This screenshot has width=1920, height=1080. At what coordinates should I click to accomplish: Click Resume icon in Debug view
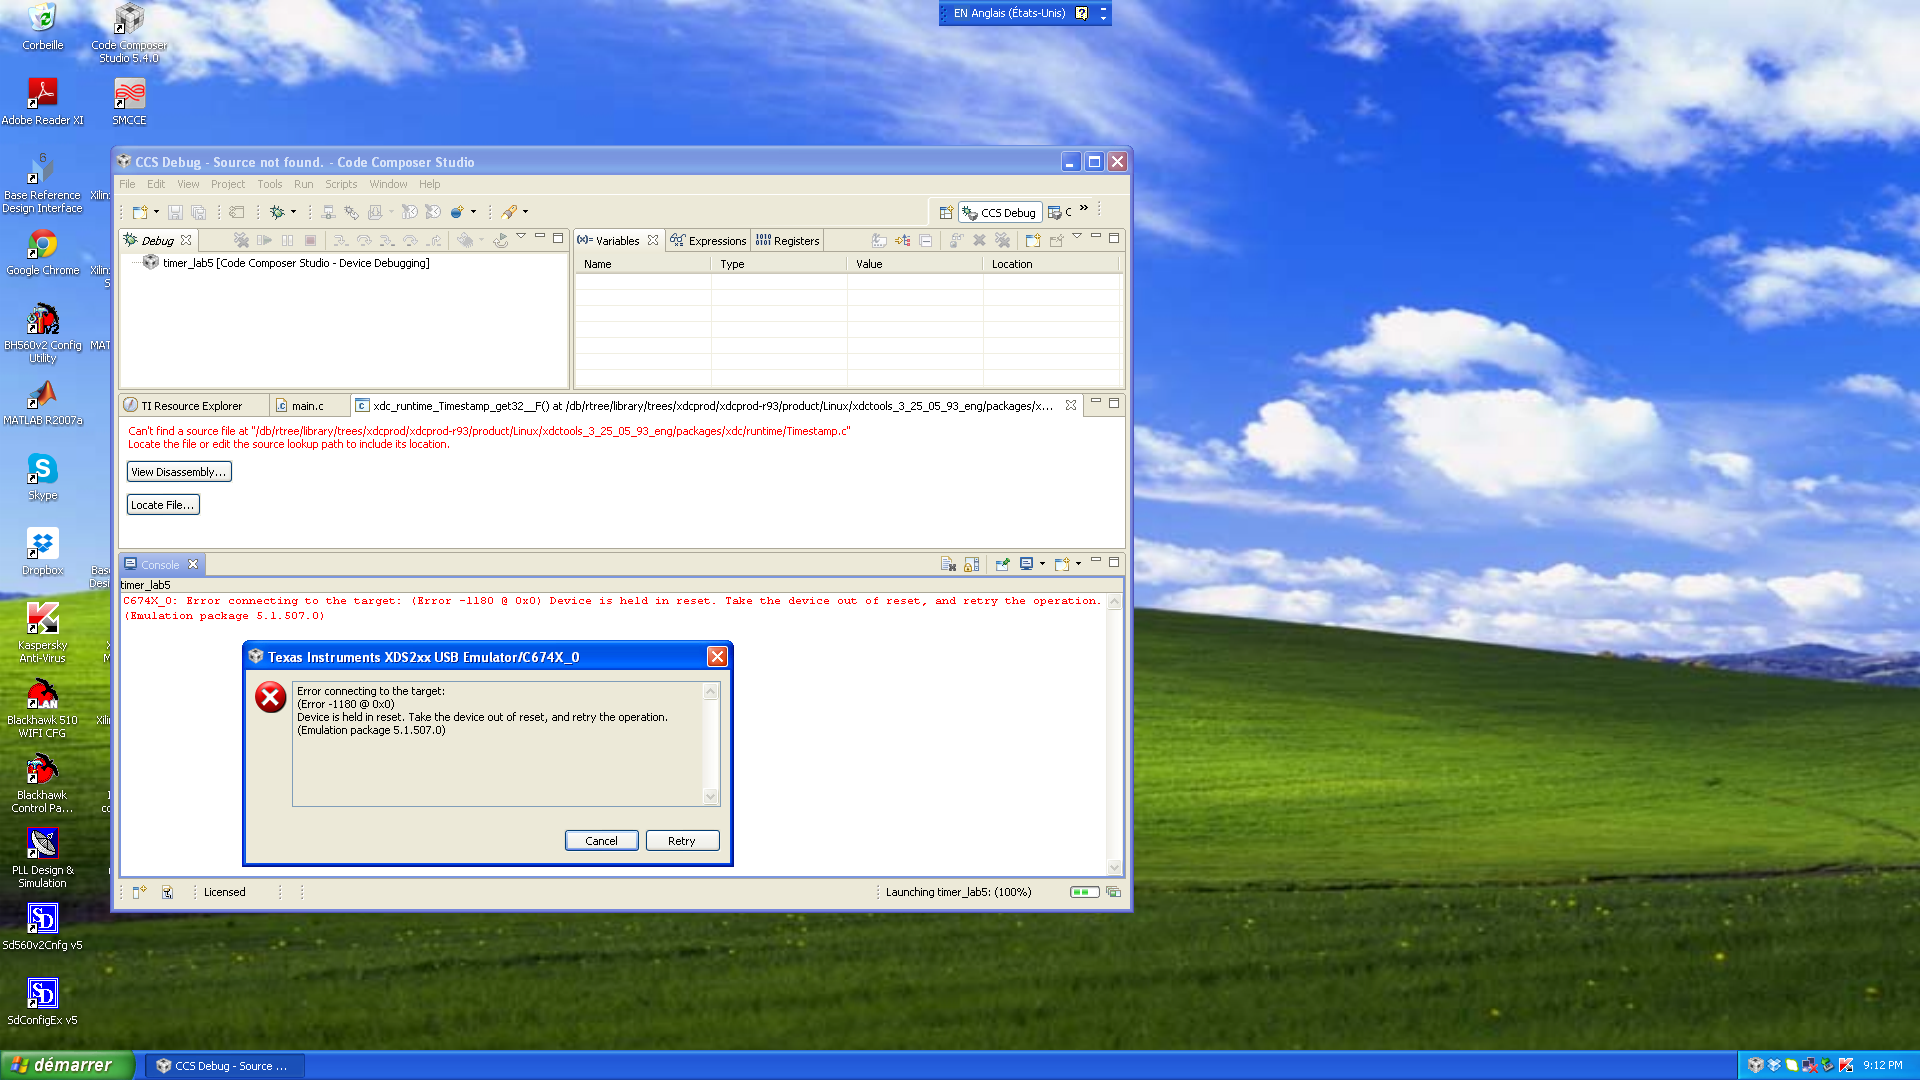tap(264, 240)
